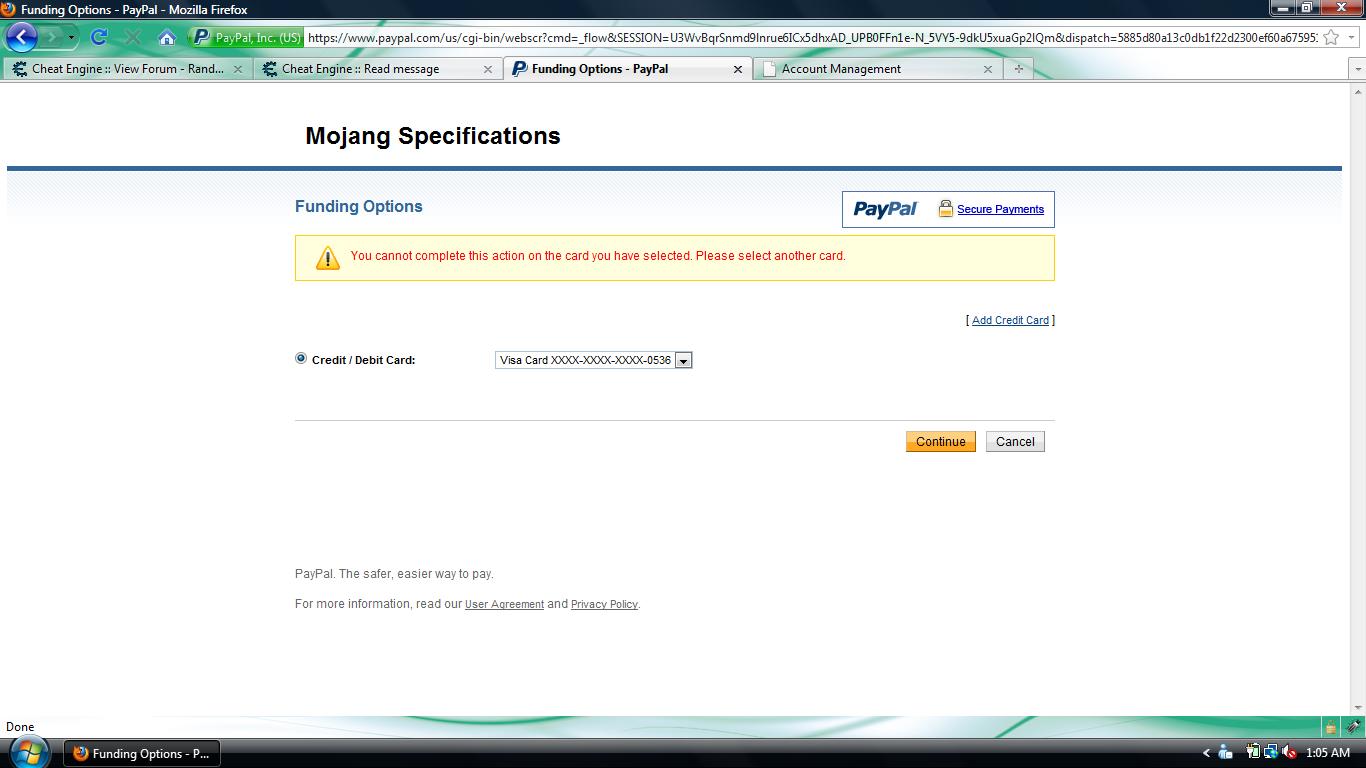Viewport: 1366px width, 768px height.
Task: Click the pen-shaped add-on icon in the status bar
Action: point(1353,727)
